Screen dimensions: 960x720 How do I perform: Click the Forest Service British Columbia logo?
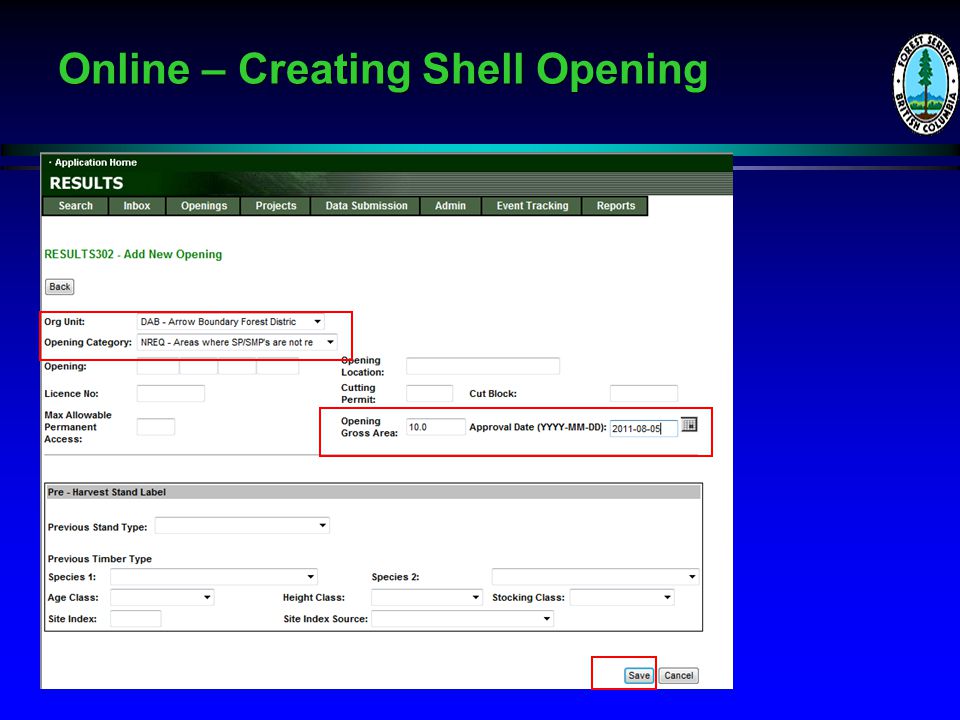click(x=925, y=83)
